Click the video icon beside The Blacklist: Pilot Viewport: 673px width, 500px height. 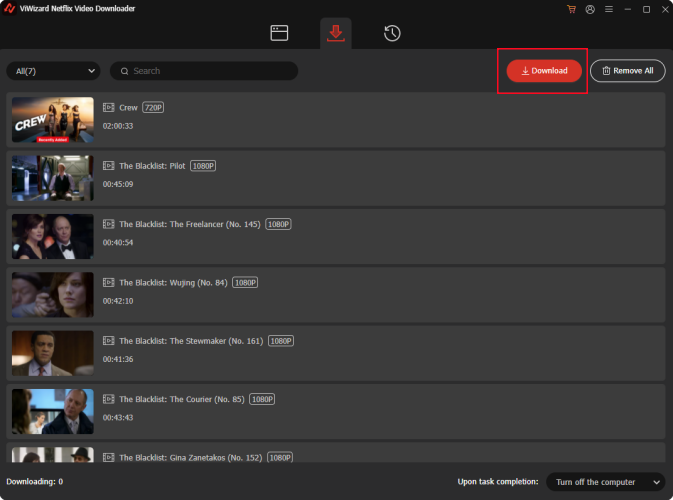(109, 166)
